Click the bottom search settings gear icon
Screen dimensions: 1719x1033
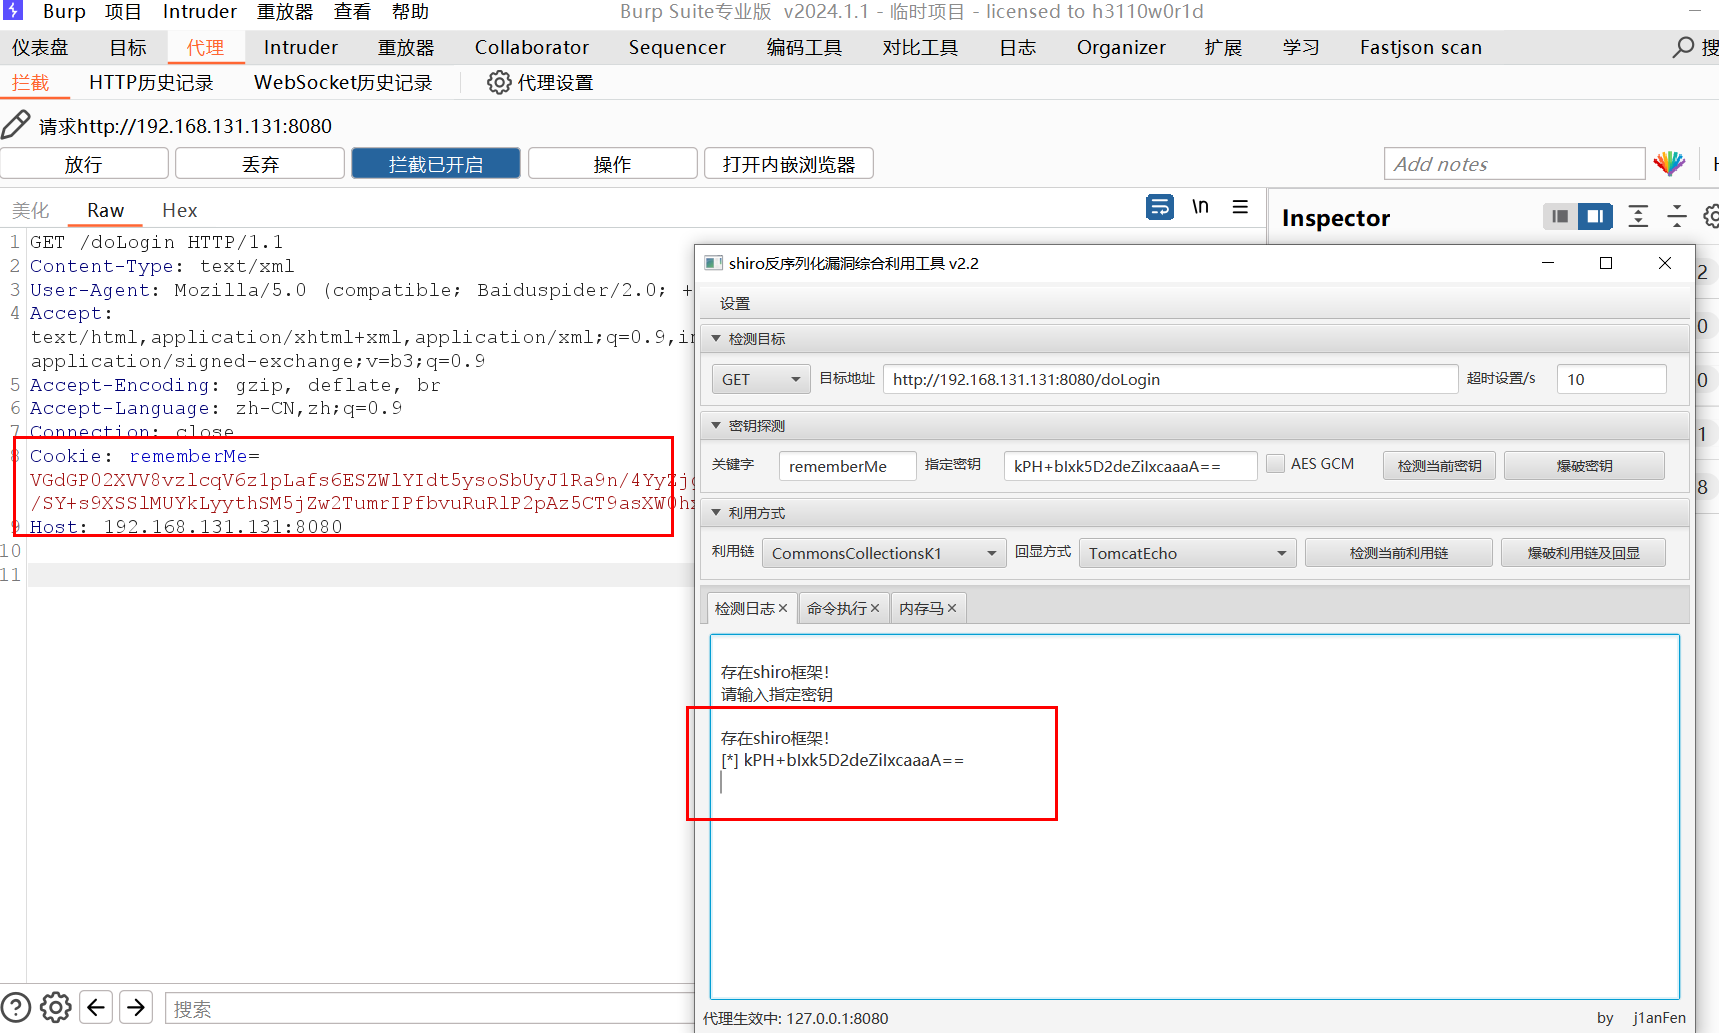click(x=56, y=1007)
